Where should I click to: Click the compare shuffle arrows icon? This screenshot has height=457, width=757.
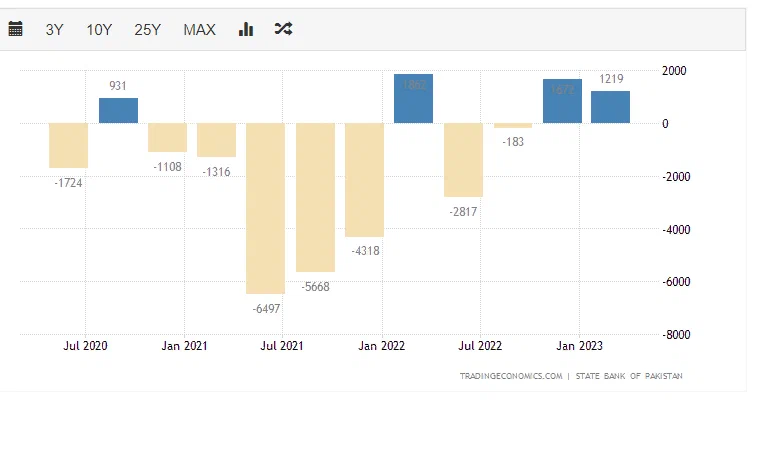point(283,29)
